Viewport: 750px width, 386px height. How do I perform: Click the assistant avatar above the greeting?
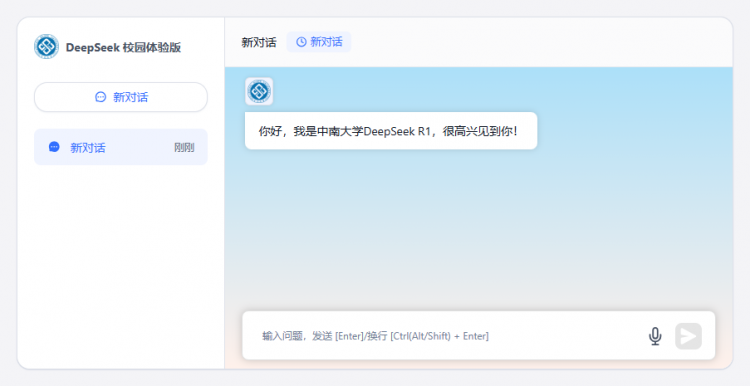[x=259, y=91]
